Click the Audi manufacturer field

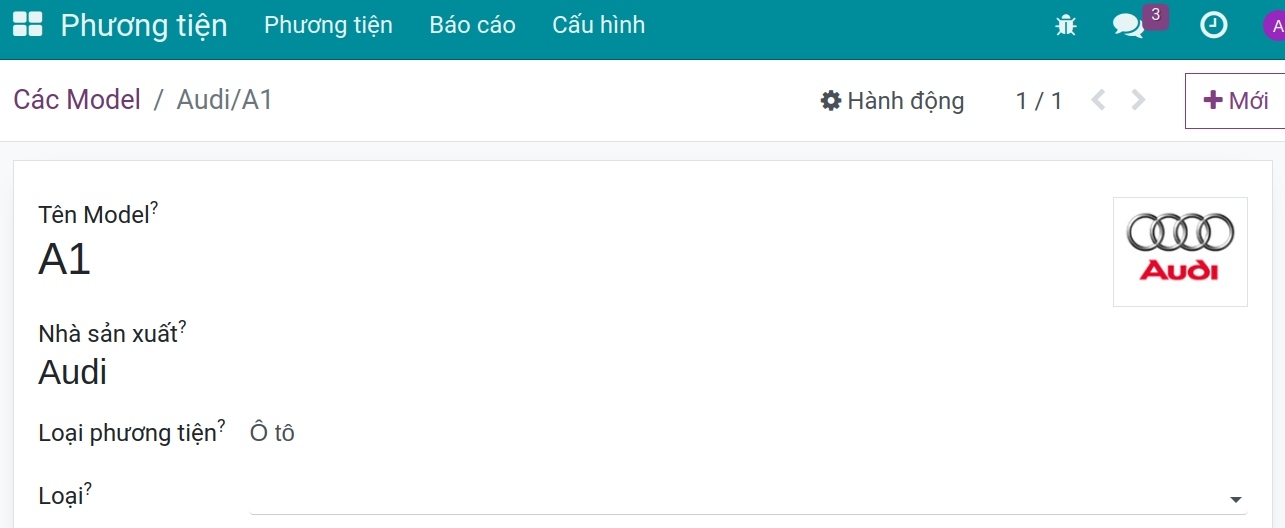coord(73,372)
